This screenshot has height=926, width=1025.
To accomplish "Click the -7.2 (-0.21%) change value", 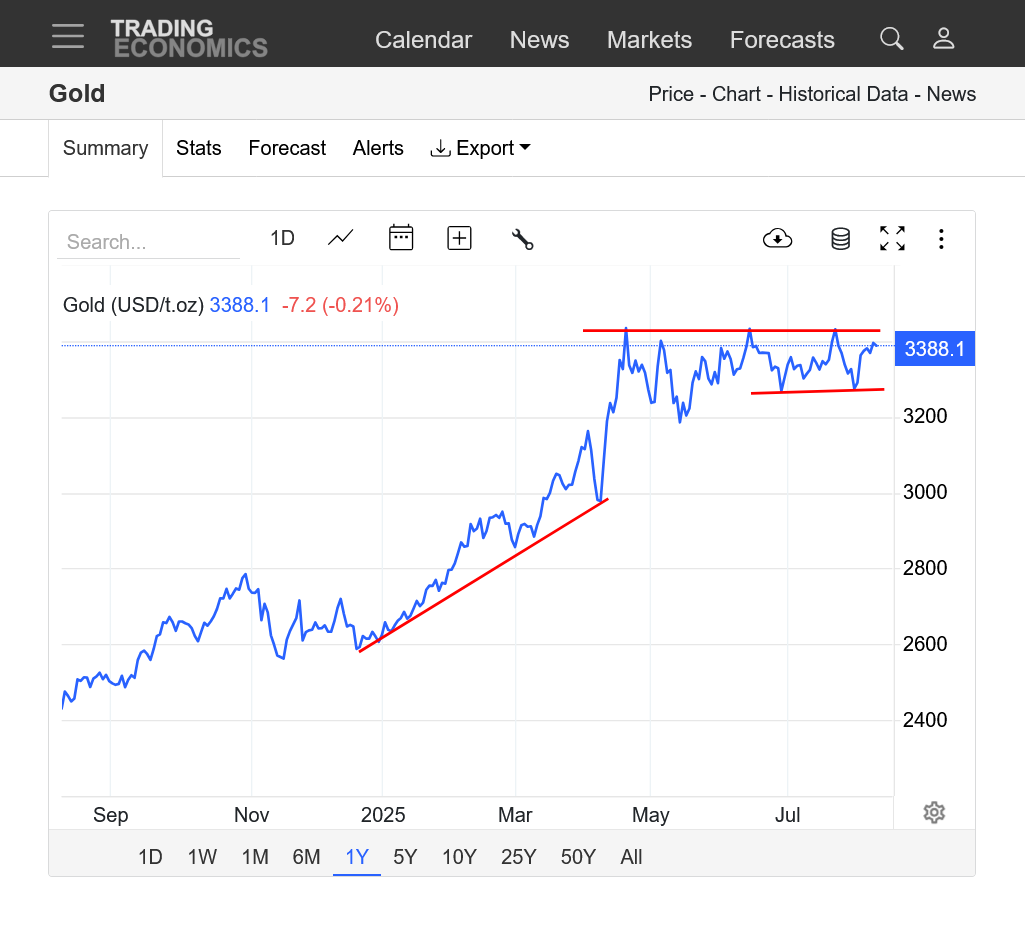I will [x=340, y=305].
